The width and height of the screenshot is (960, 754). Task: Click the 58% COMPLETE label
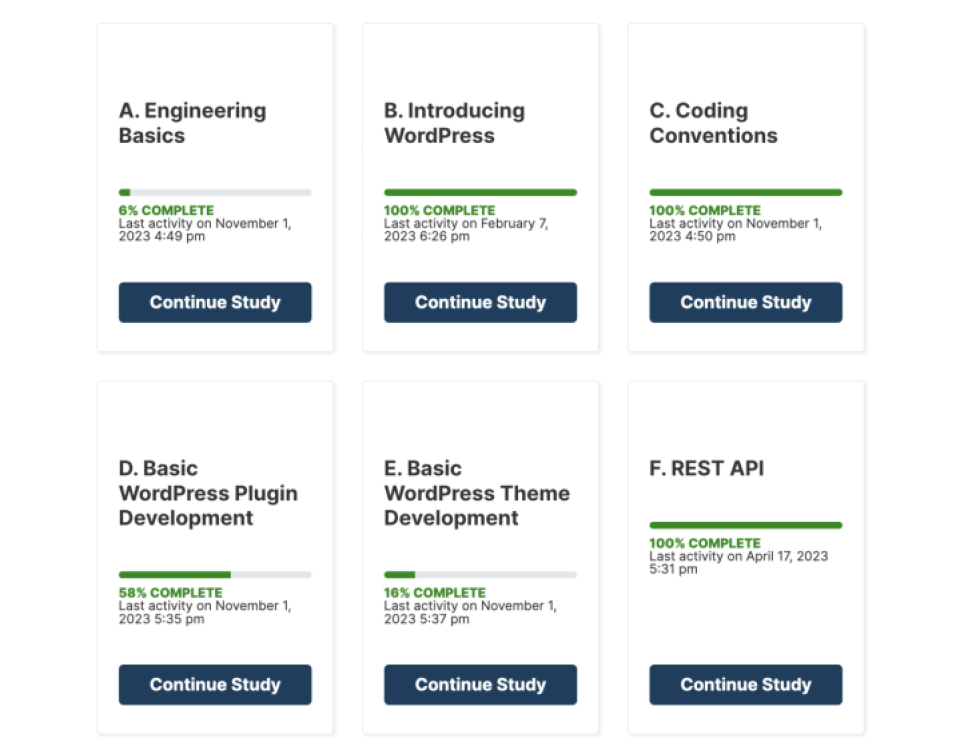(x=171, y=592)
